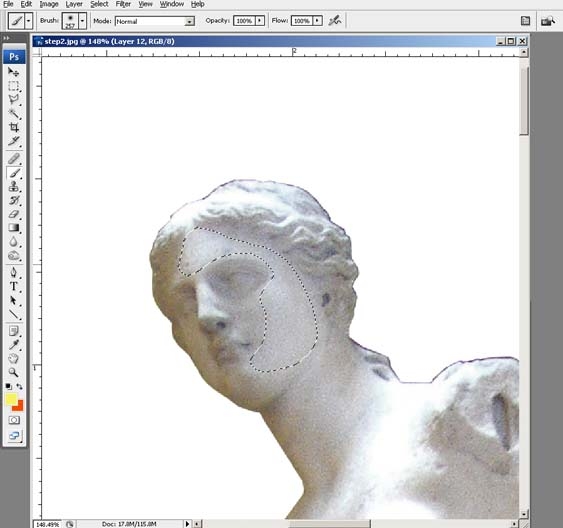Click the Doc size status text

pyautogui.click(x=129, y=524)
